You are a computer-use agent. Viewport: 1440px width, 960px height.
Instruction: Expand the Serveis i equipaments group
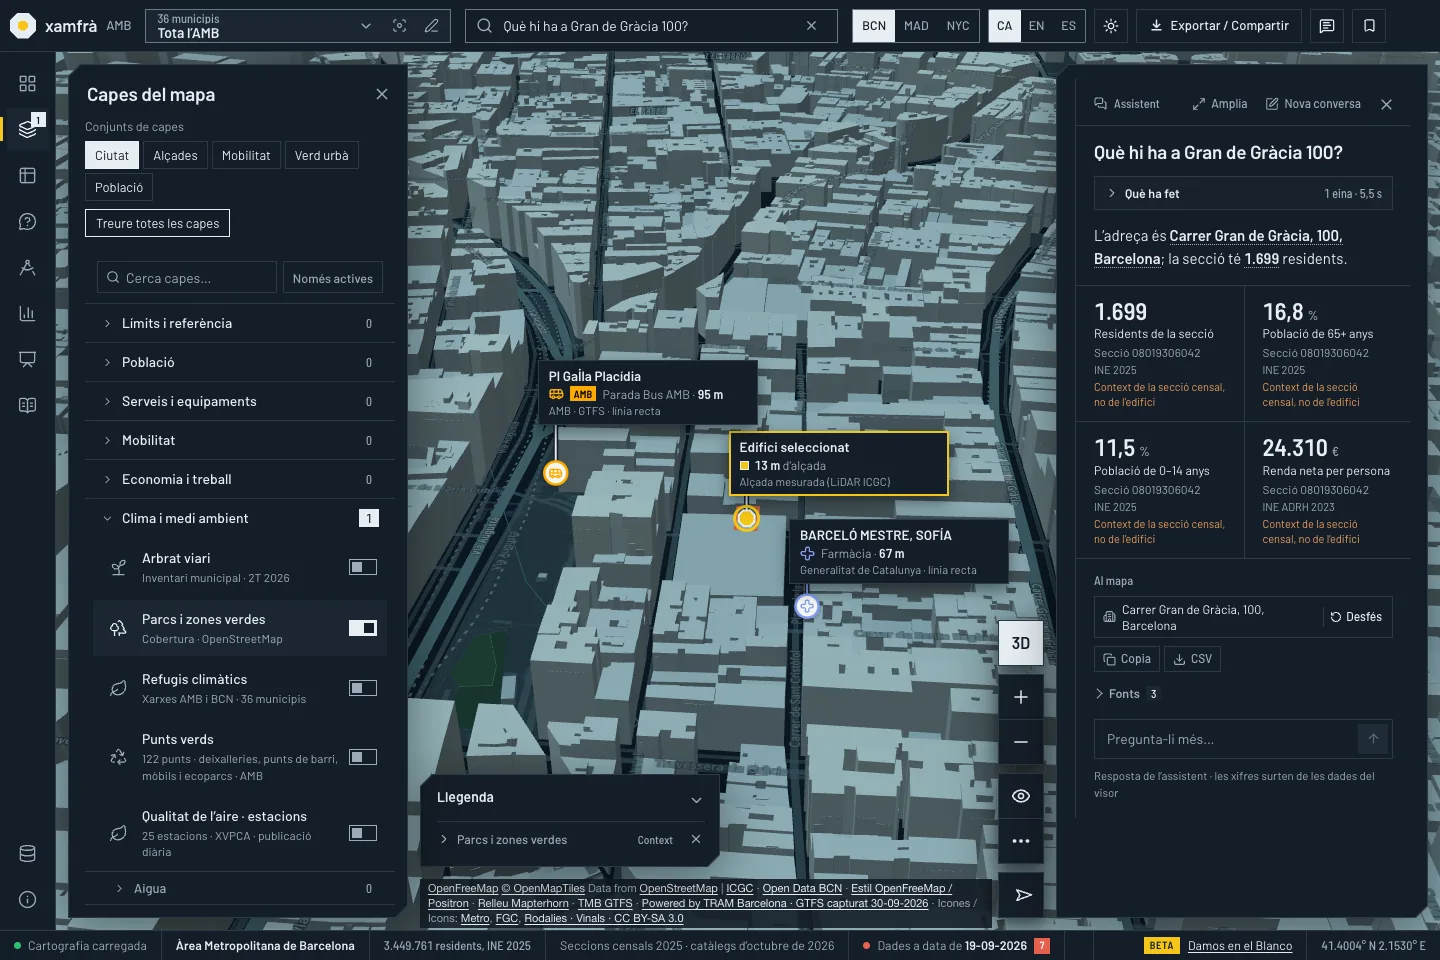pyautogui.click(x=240, y=401)
